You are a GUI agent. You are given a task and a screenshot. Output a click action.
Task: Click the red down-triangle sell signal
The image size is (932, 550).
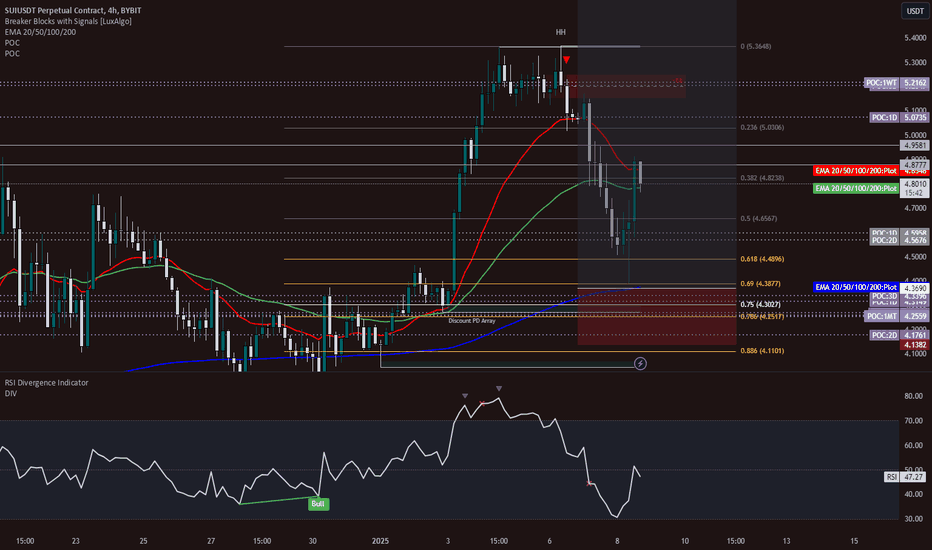click(566, 60)
